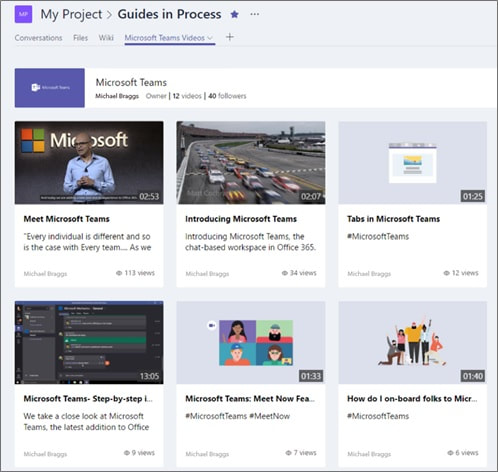Click the Guides in Process channel title

[x=169, y=14]
